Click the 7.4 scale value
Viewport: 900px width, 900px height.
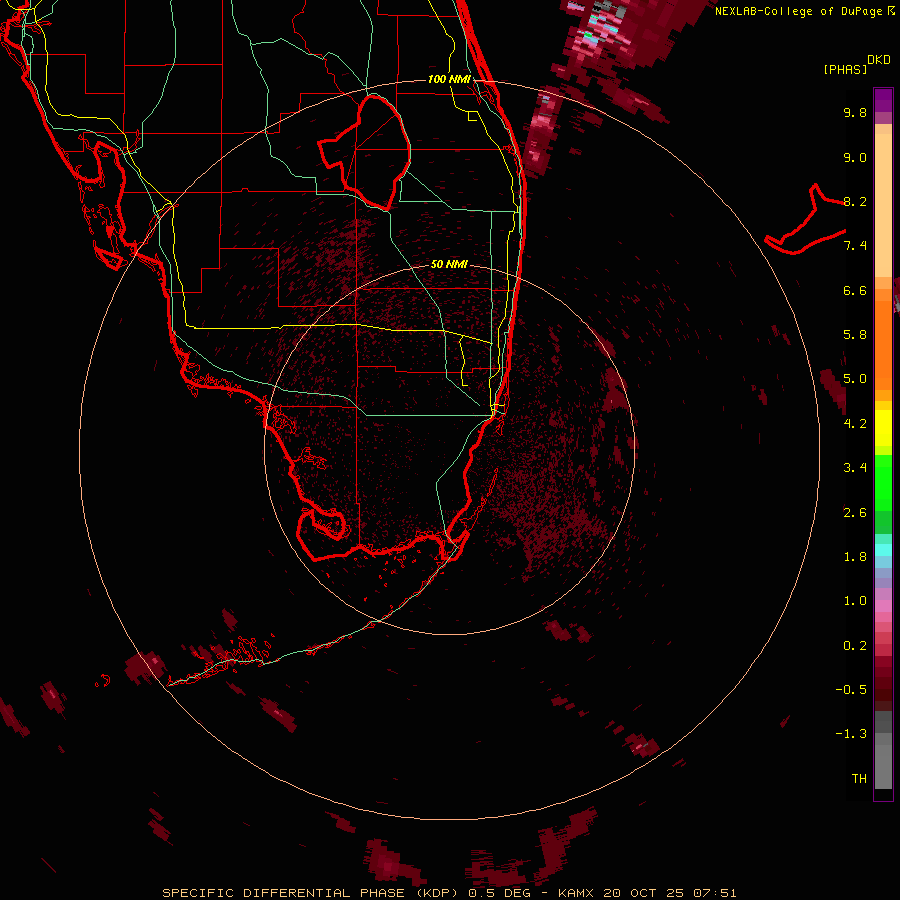855,246
